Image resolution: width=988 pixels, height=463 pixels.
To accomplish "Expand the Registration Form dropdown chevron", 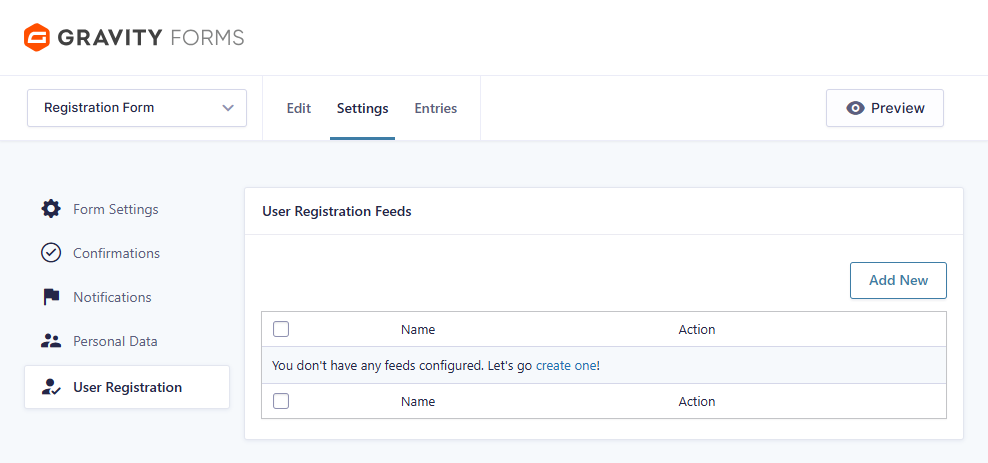I will coord(228,108).
